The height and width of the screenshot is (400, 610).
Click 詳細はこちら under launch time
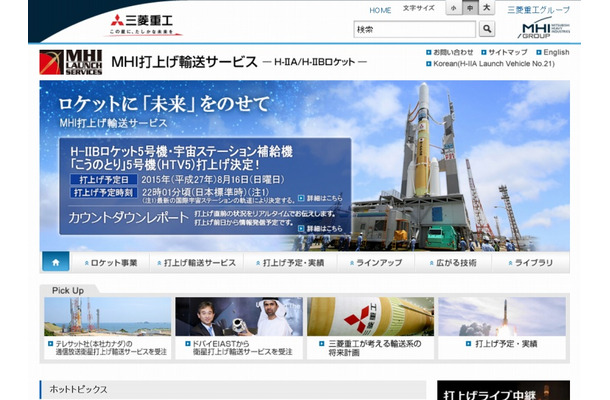click(321, 198)
